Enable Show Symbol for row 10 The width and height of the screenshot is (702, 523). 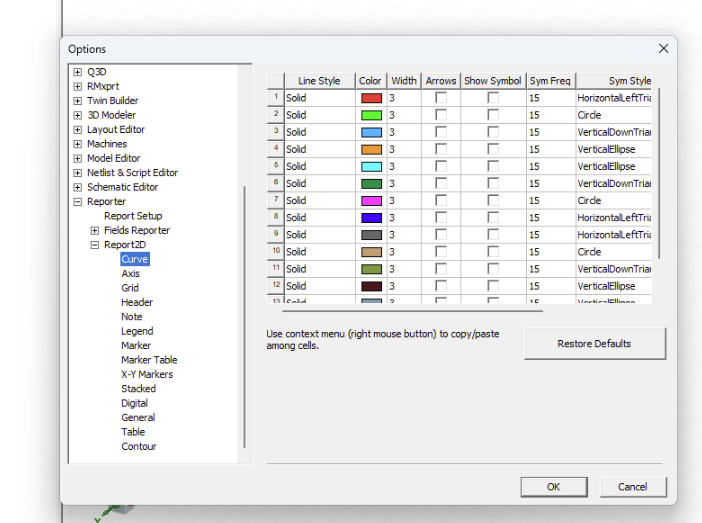[x=493, y=252]
